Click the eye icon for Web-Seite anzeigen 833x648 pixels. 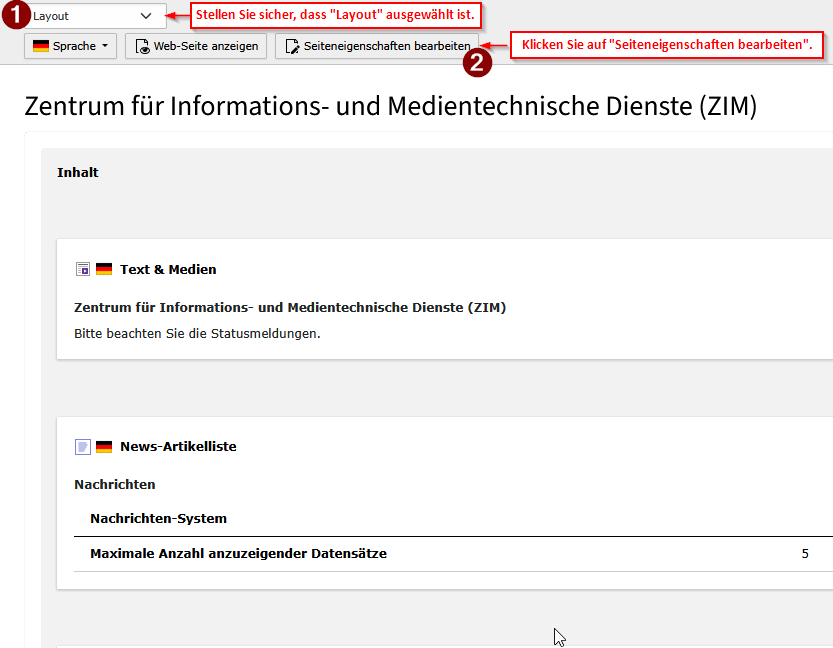point(142,46)
